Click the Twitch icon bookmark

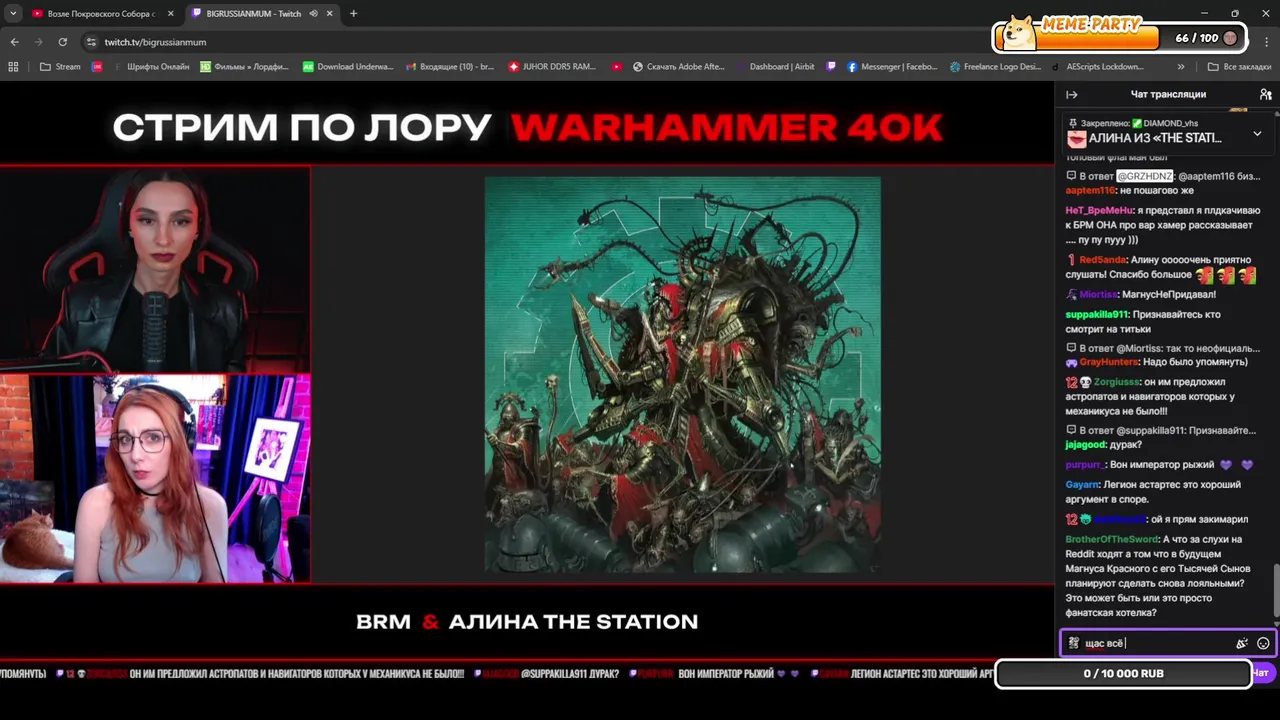click(x=831, y=67)
